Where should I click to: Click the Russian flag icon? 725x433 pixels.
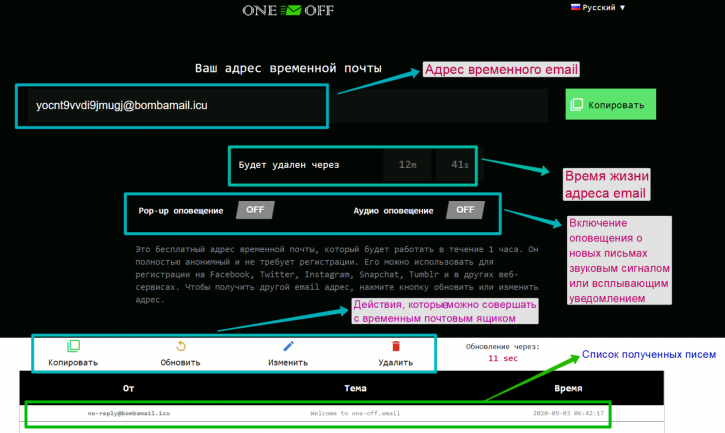click(x=575, y=7)
